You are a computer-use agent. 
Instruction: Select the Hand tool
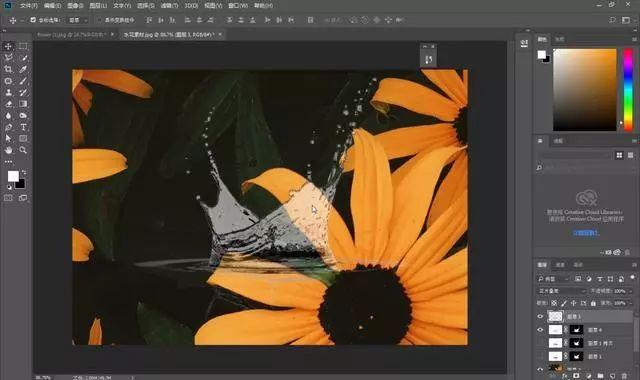click(8, 150)
